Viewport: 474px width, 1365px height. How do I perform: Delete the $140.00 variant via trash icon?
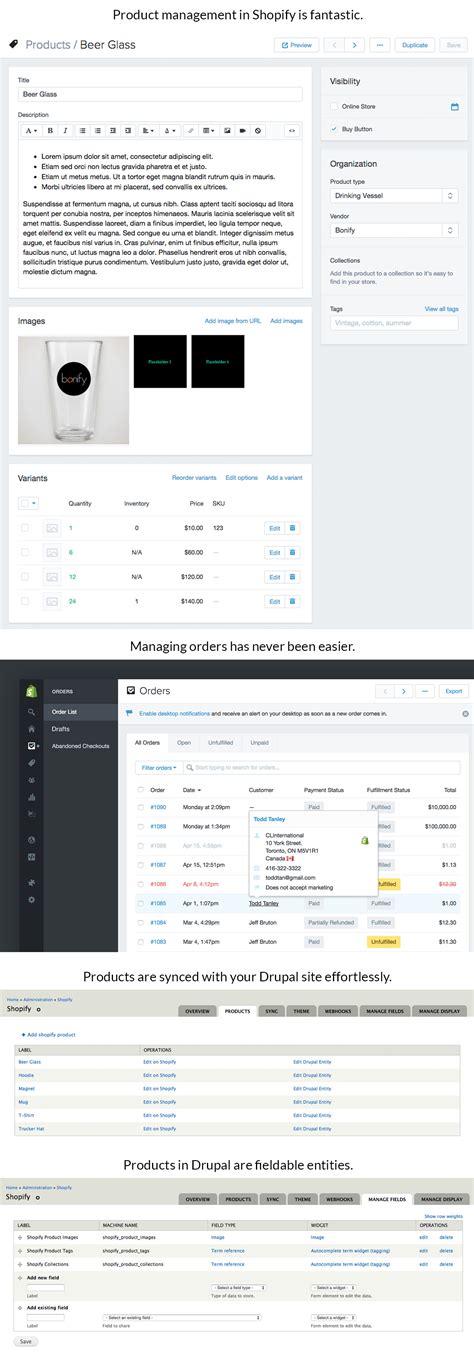coord(292,601)
